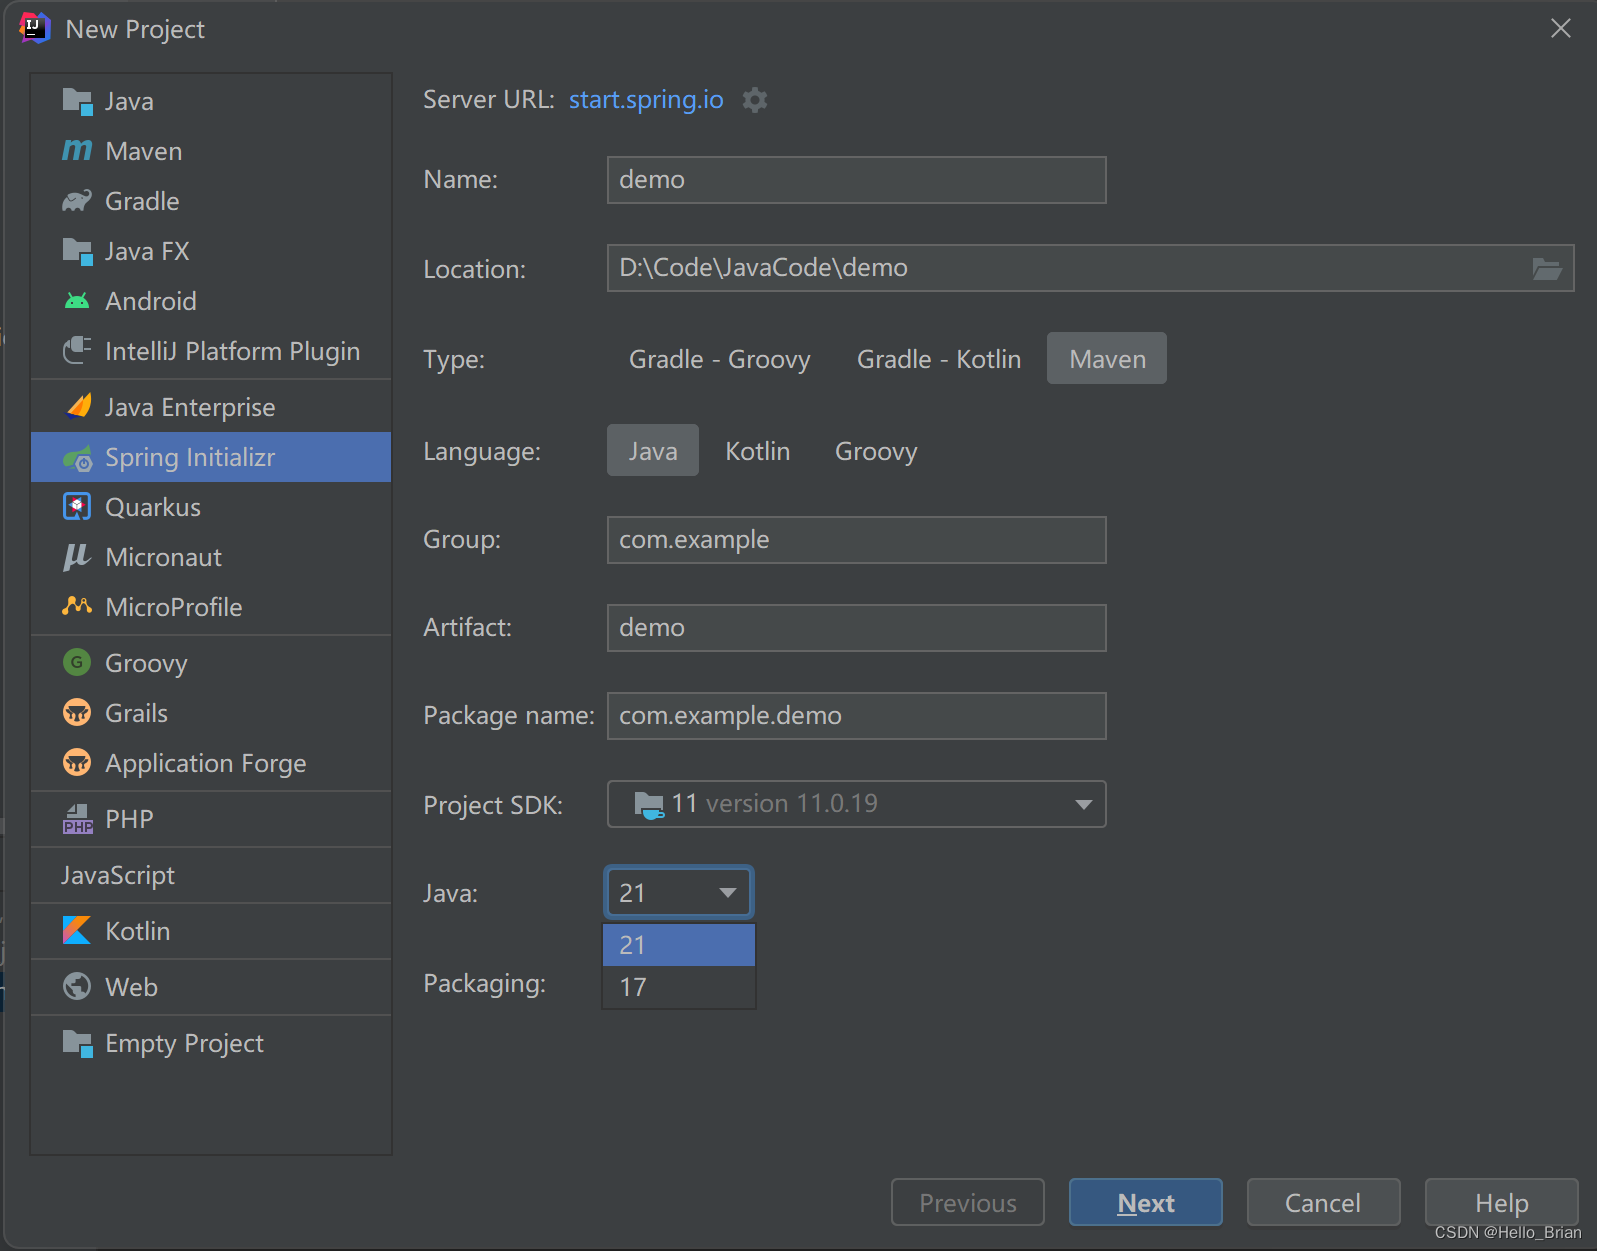1597x1251 pixels.
Task: Click the Web globe icon
Action: click(x=77, y=986)
